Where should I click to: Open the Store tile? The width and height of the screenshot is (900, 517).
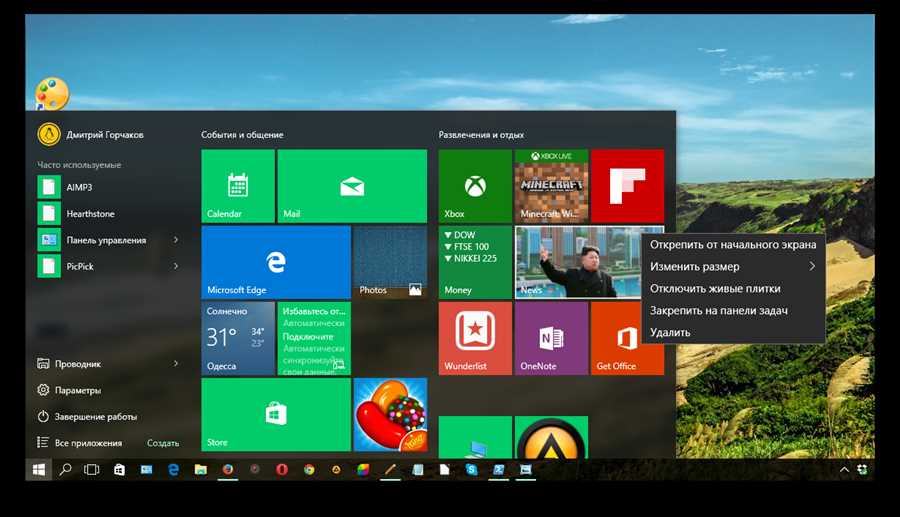pos(276,414)
